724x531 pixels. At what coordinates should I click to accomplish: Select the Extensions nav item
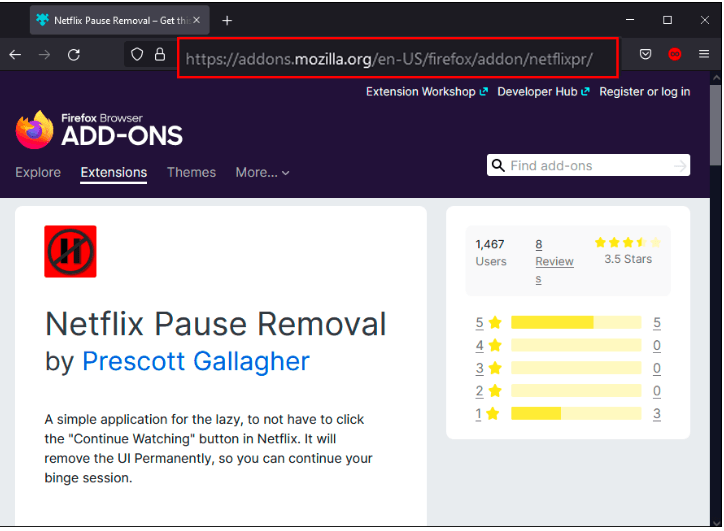[x=114, y=173]
